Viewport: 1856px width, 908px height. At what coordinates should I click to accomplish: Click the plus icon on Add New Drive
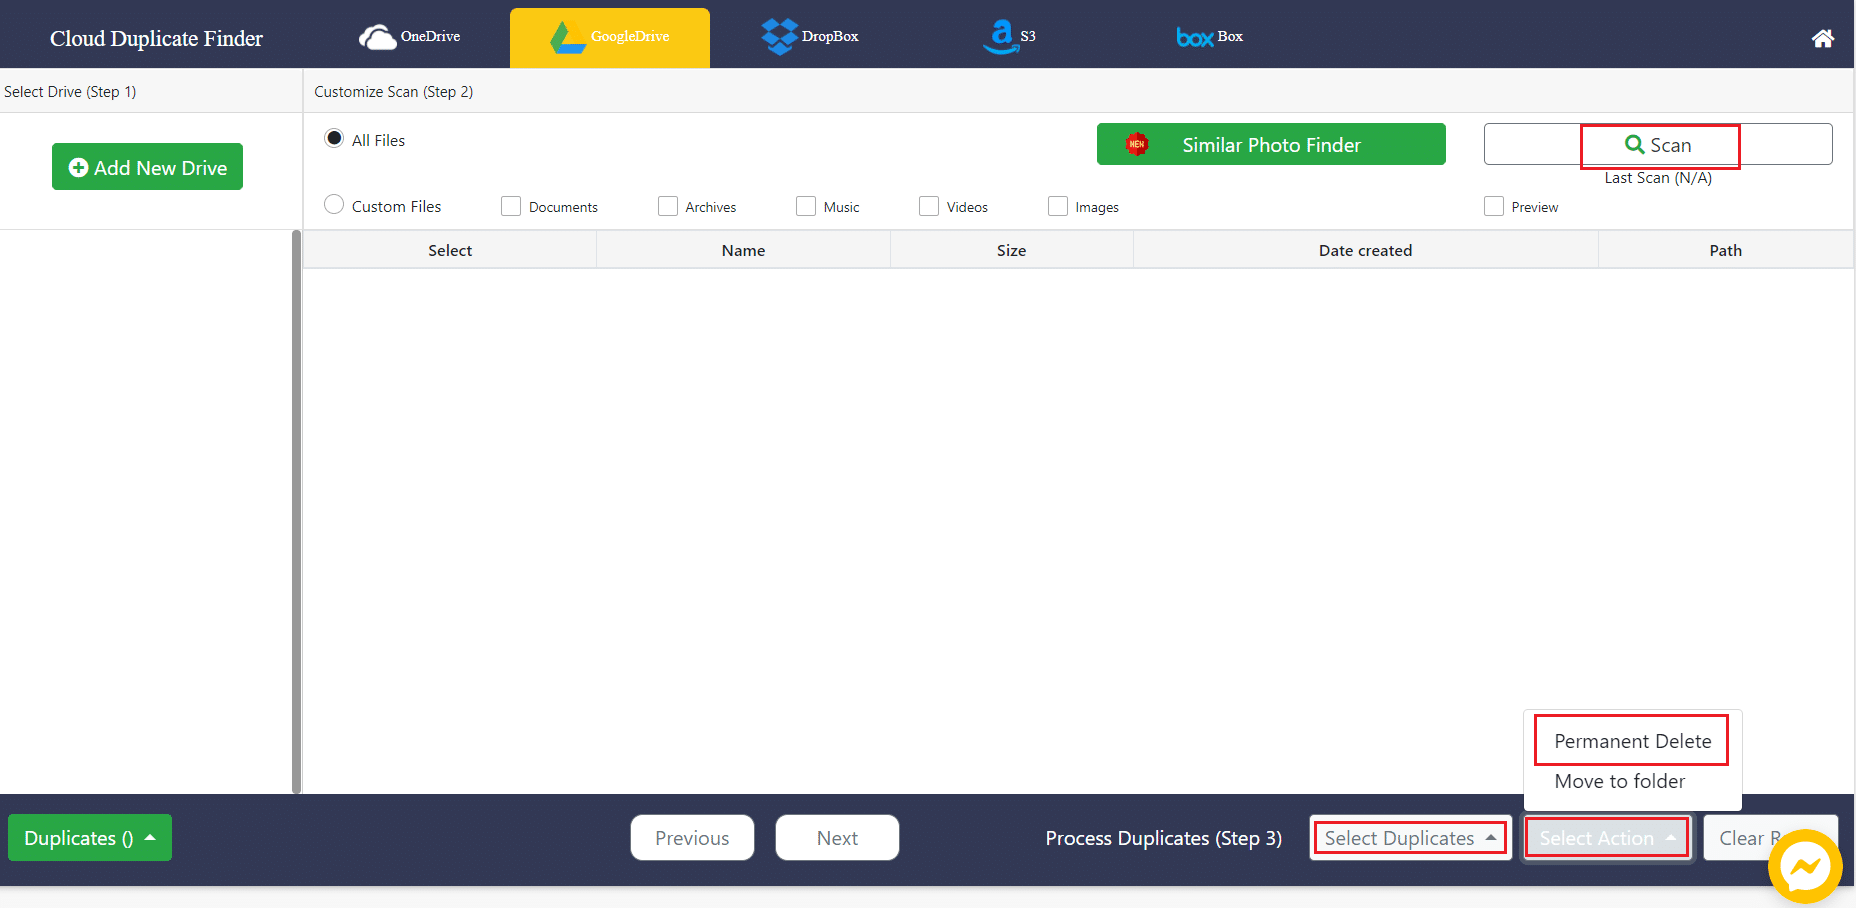tap(78, 167)
